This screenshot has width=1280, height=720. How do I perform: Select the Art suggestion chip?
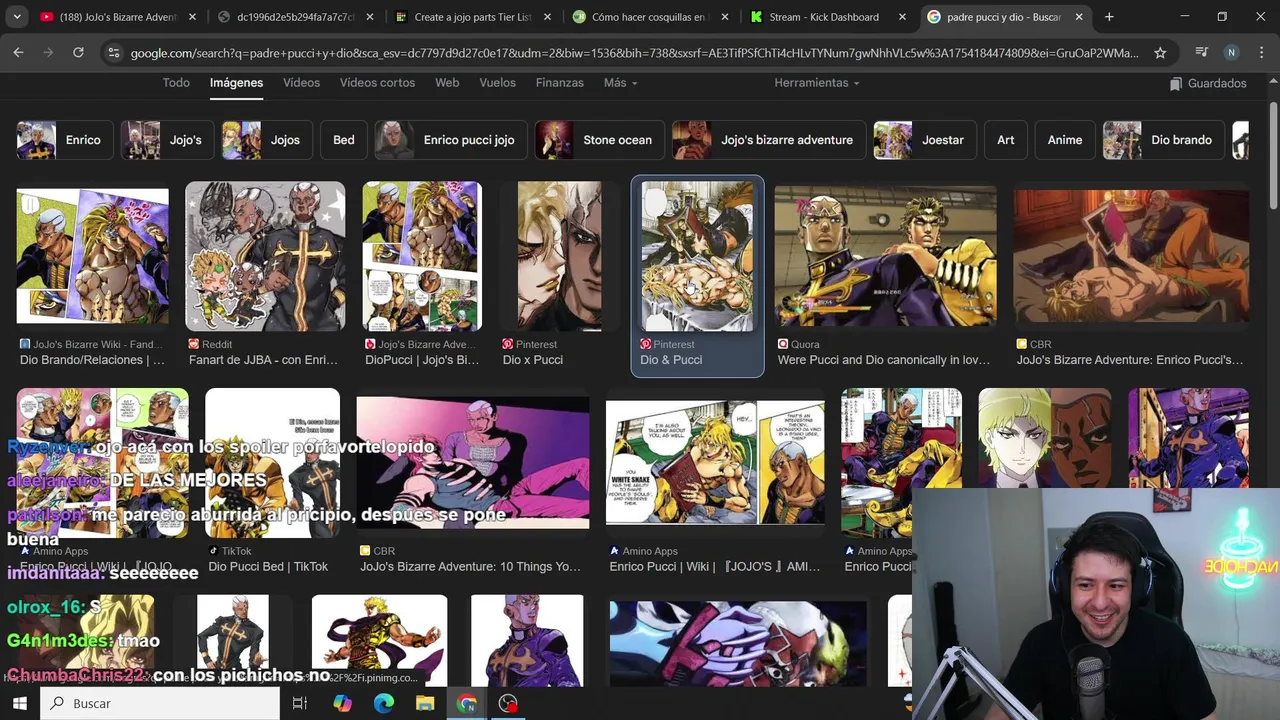click(1005, 140)
